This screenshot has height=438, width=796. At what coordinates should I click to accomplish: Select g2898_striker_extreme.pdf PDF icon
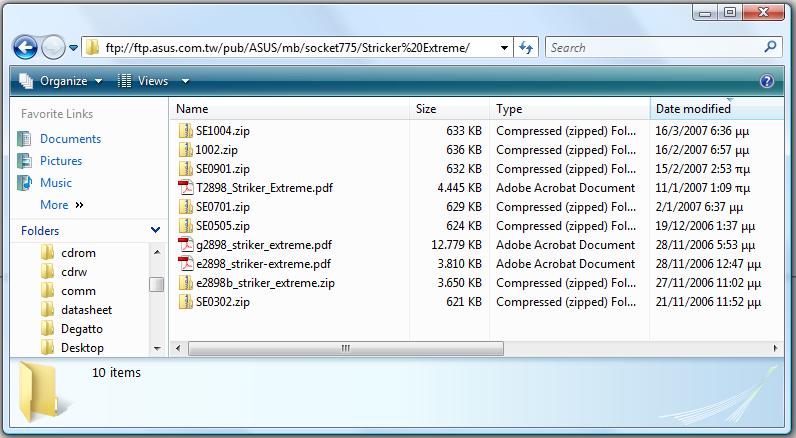tap(185, 245)
